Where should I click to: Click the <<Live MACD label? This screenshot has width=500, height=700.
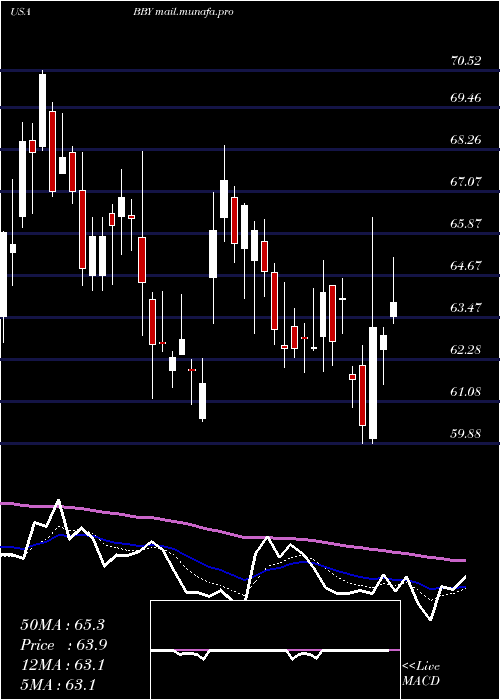[421, 673]
